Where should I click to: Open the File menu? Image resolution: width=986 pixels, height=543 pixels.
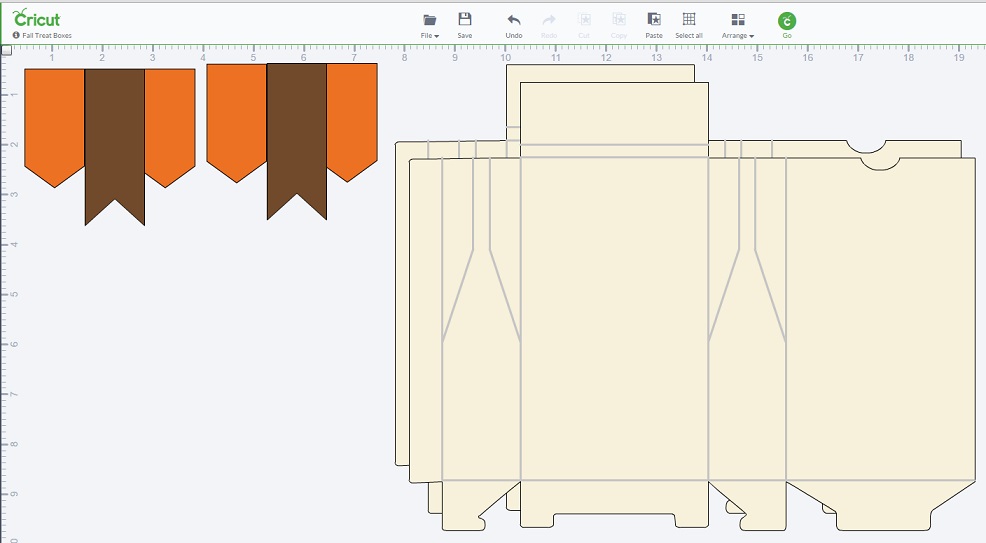pyautogui.click(x=429, y=26)
